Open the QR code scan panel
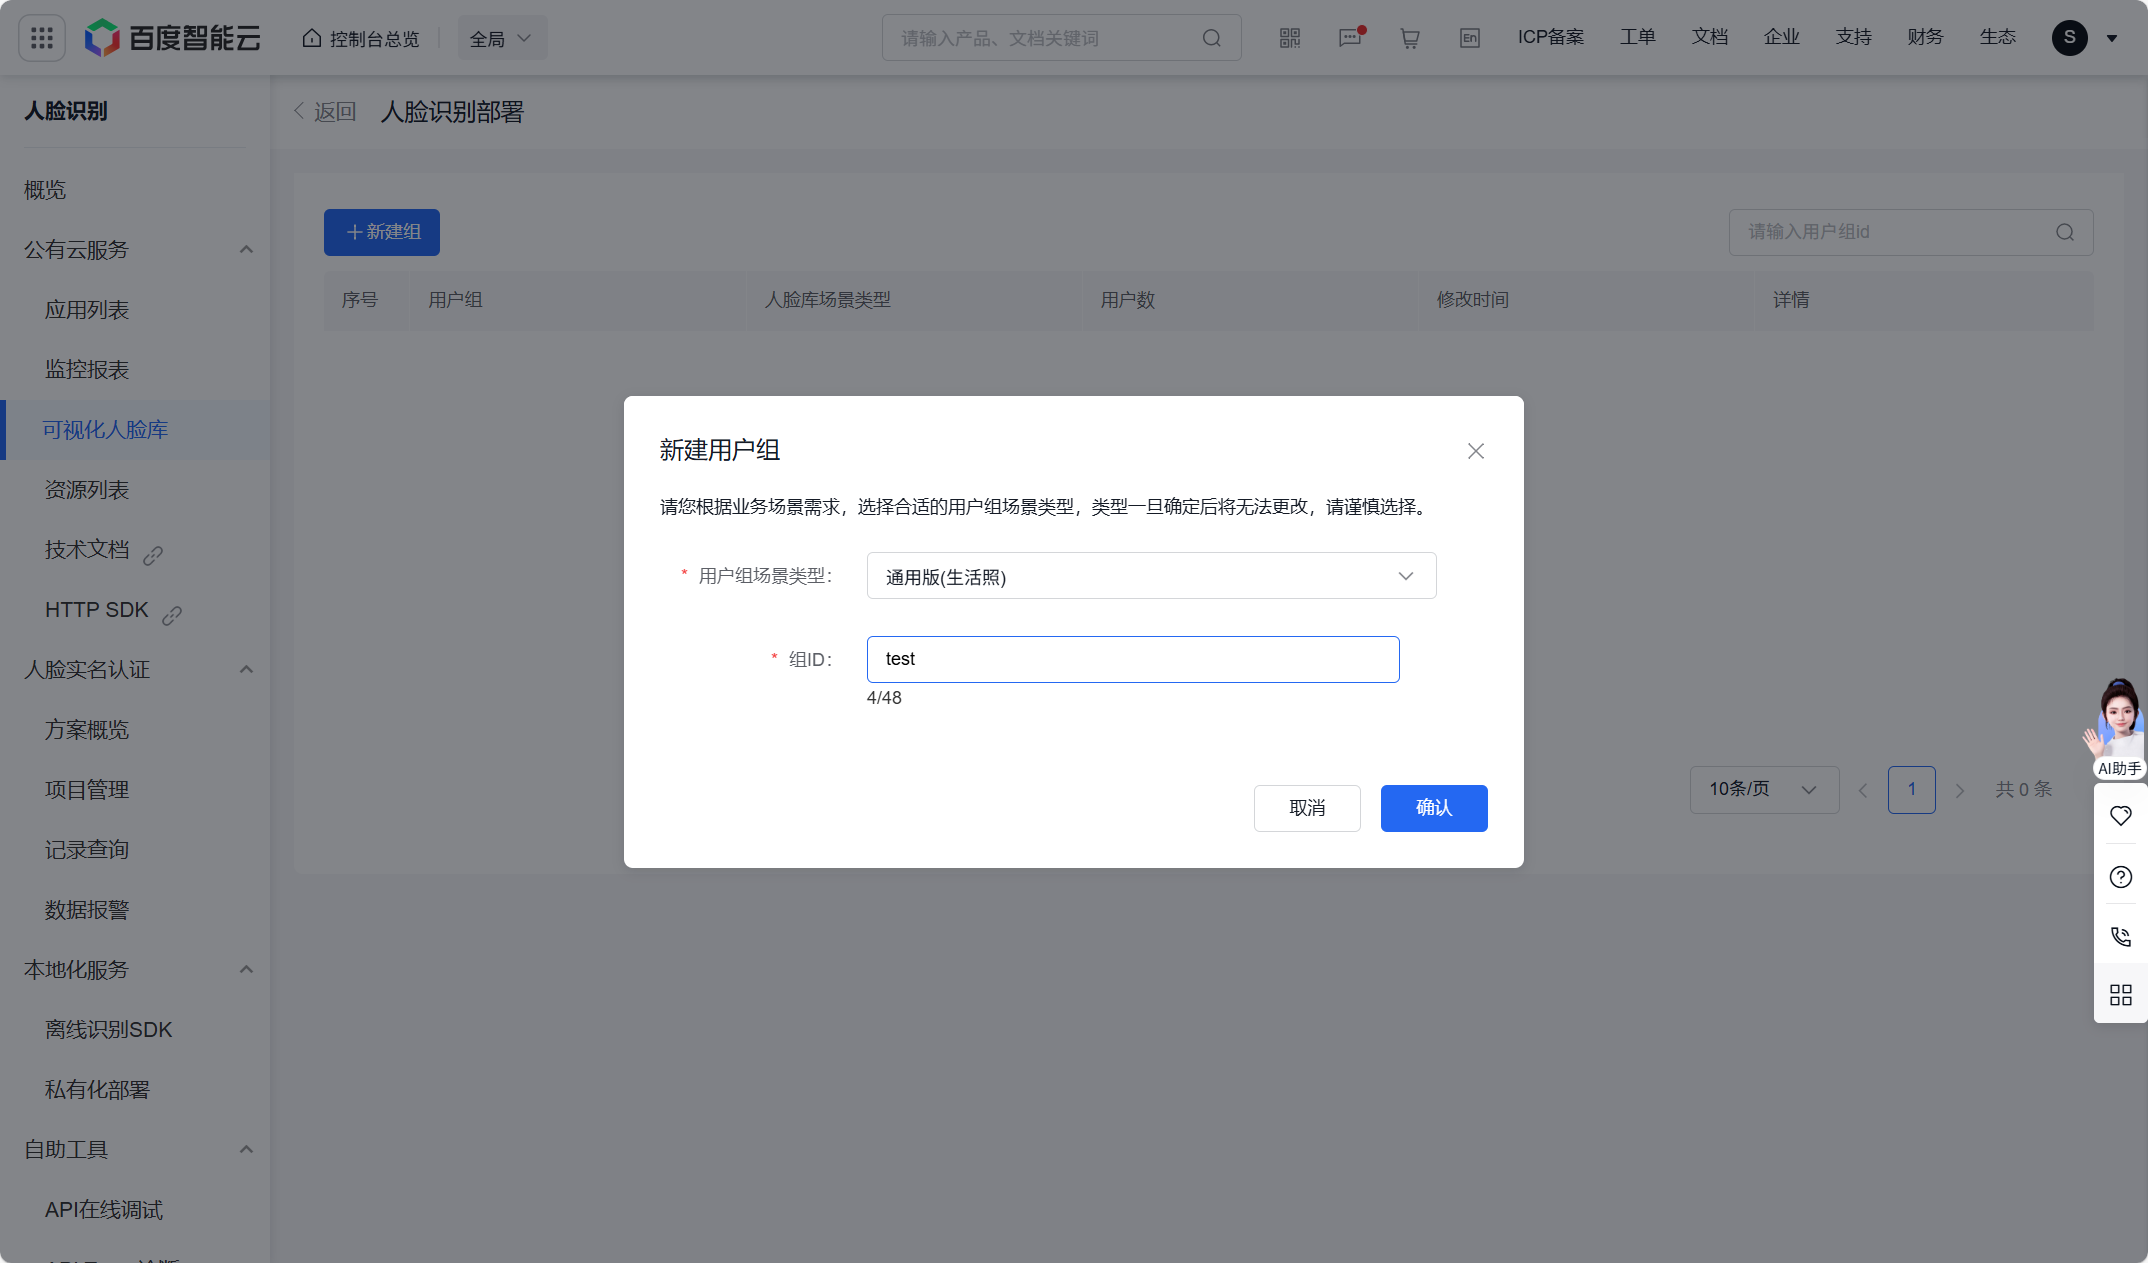This screenshot has width=2148, height=1263. (1289, 37)
